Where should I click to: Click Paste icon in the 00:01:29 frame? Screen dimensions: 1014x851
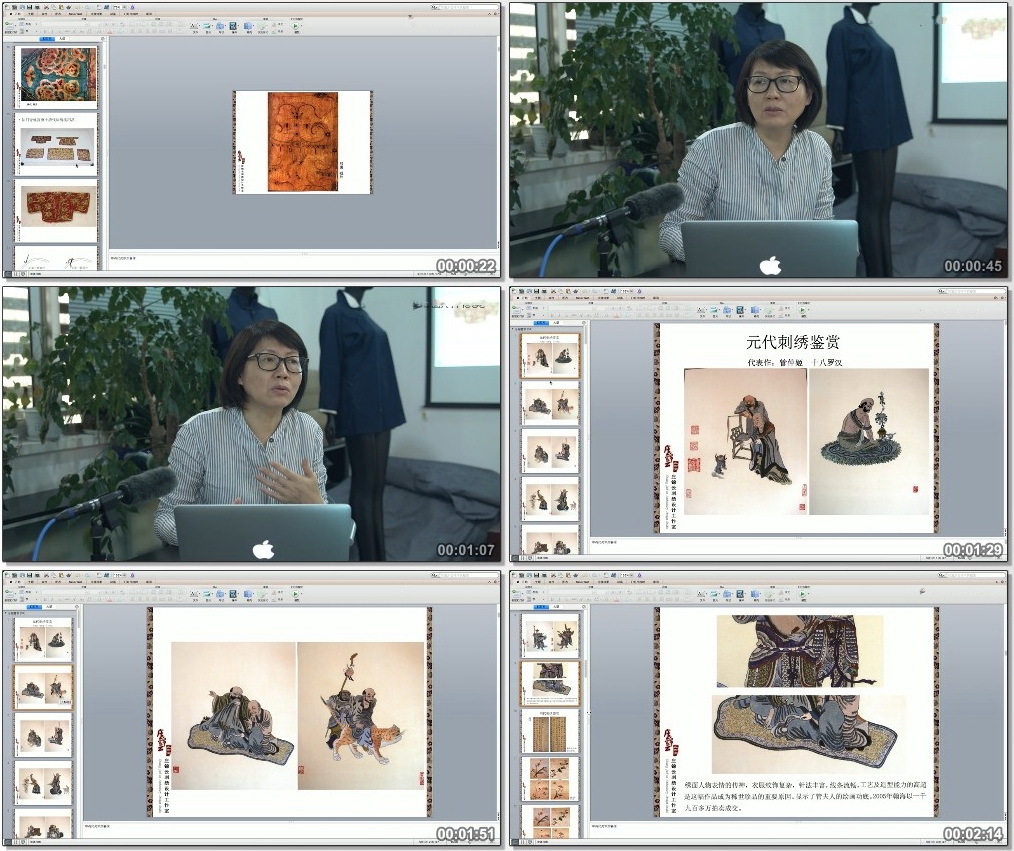click(568, 292)
